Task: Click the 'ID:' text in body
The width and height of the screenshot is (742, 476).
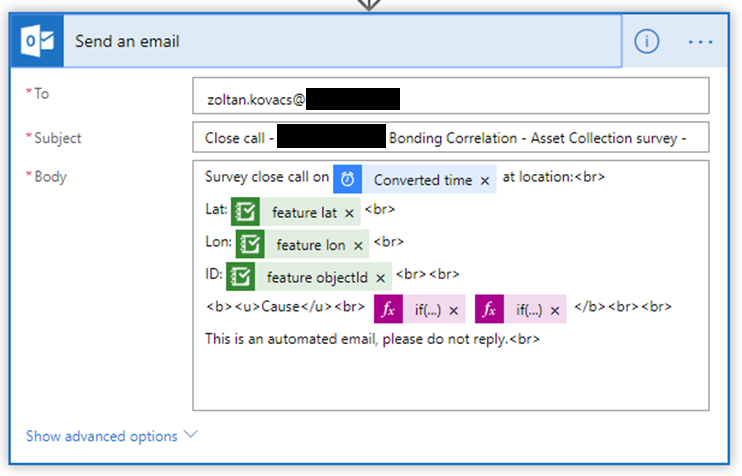Action: click(213, 273)
